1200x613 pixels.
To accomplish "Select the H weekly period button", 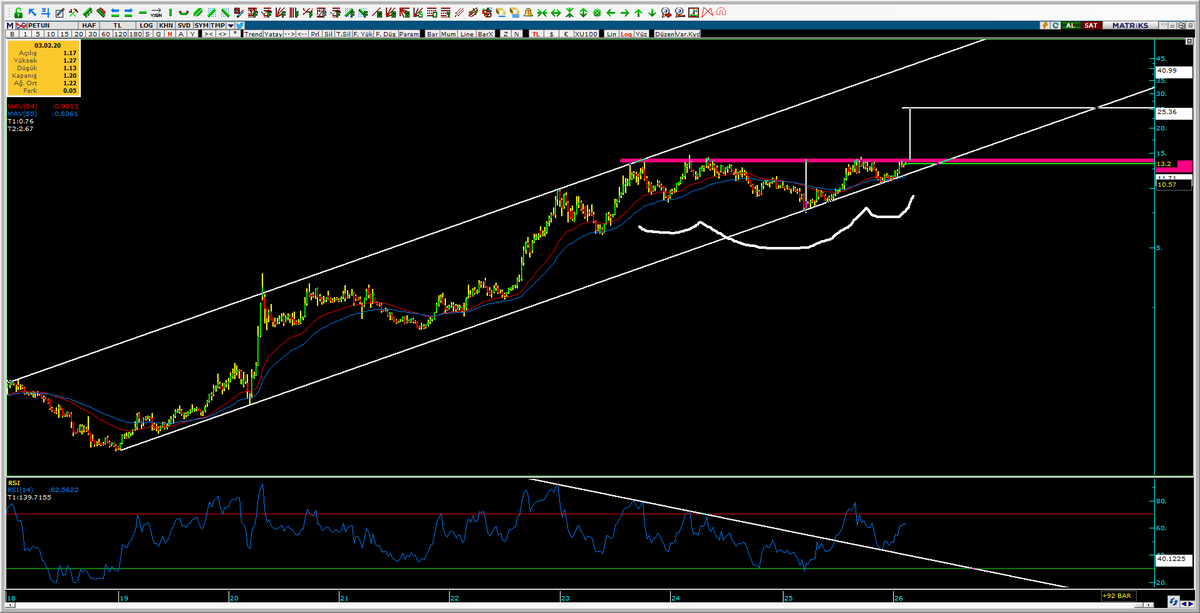I will 170,33.
